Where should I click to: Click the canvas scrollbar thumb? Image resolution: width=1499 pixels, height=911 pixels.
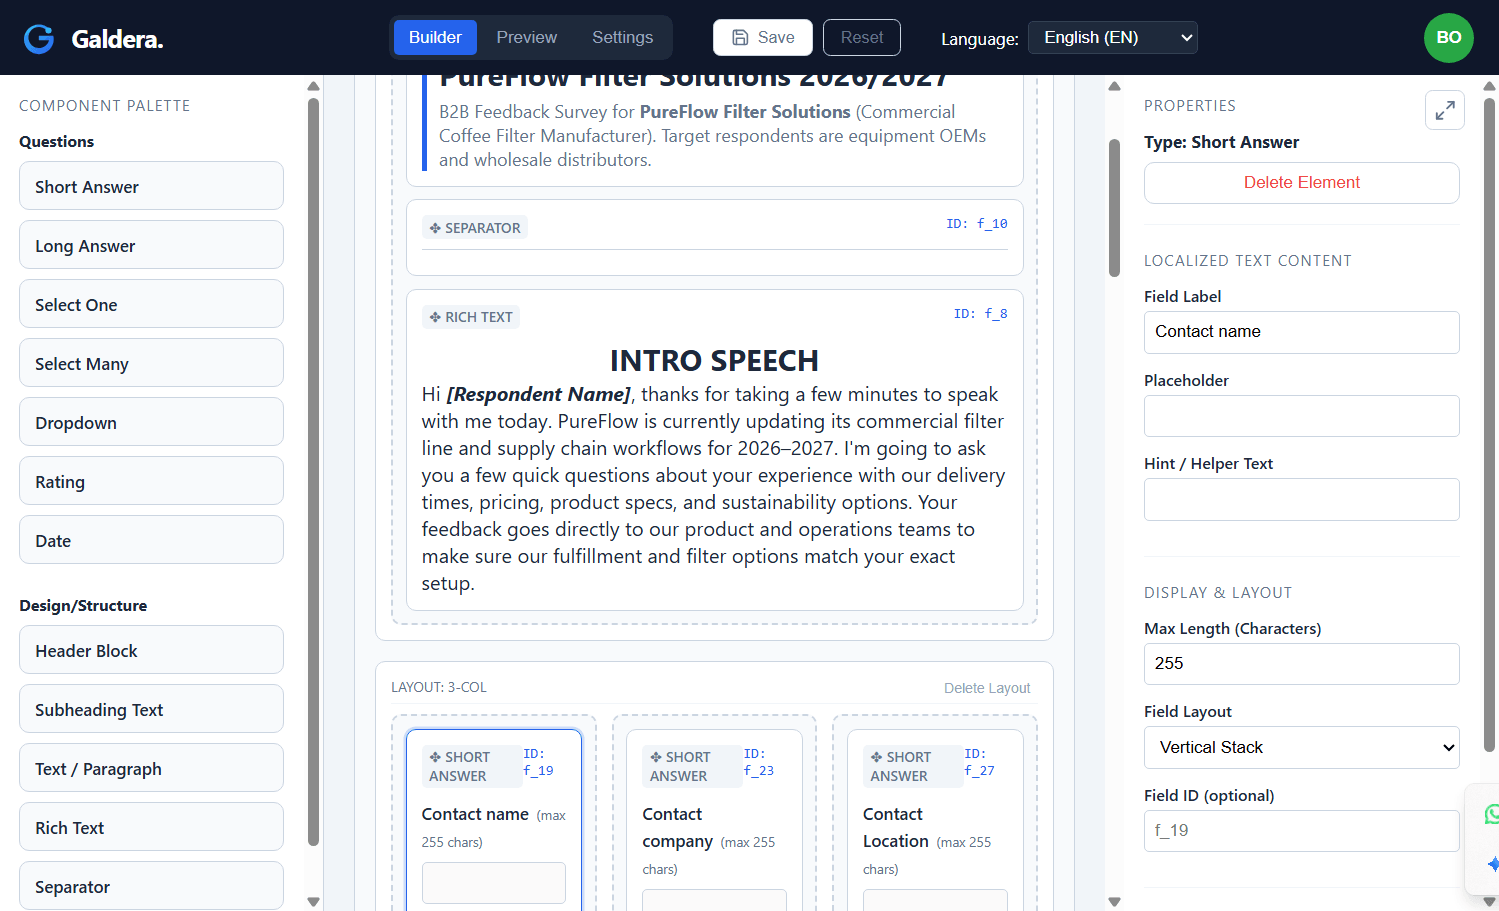click(x=1114, y=207)
